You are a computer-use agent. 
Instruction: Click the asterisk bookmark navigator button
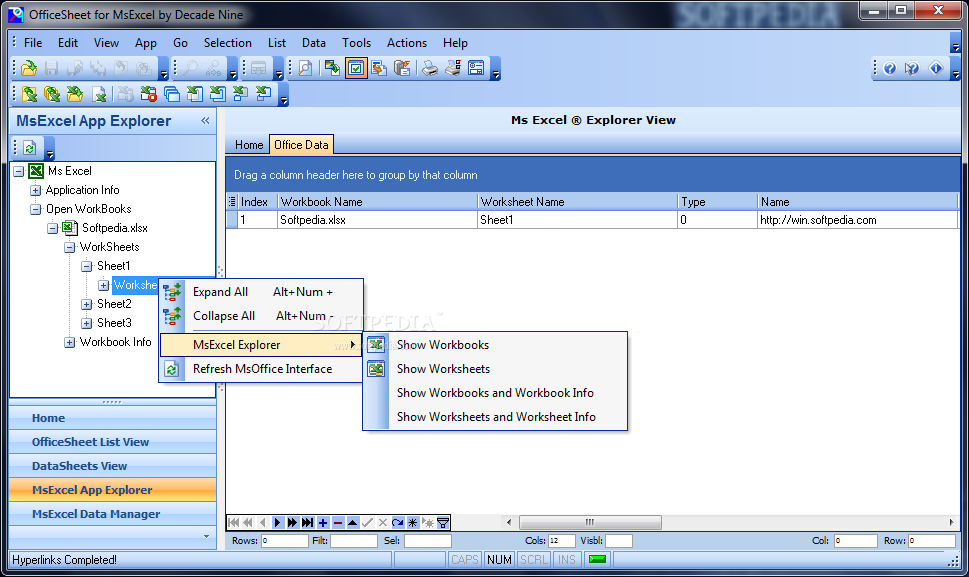click(x=413, y=523)
